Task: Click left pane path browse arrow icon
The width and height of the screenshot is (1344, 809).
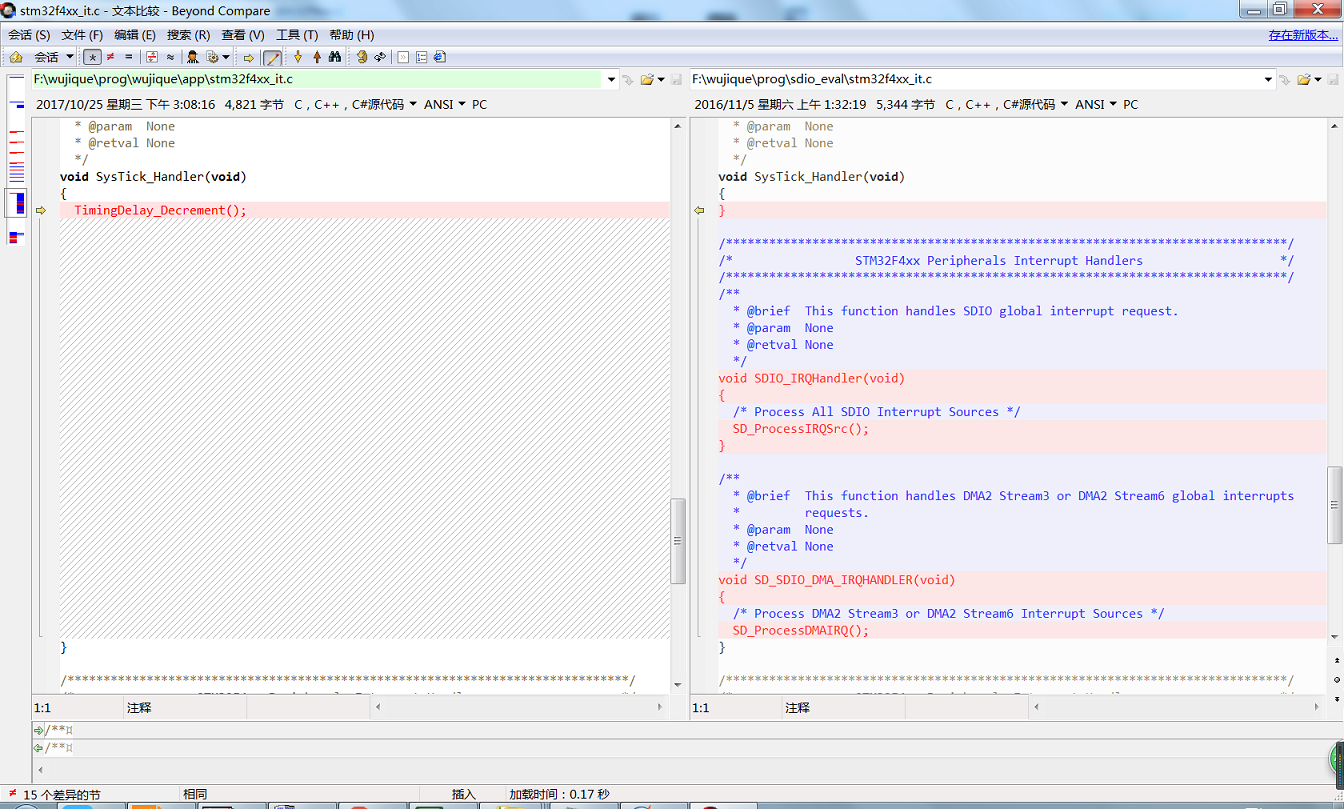Action: coord(628,79)
